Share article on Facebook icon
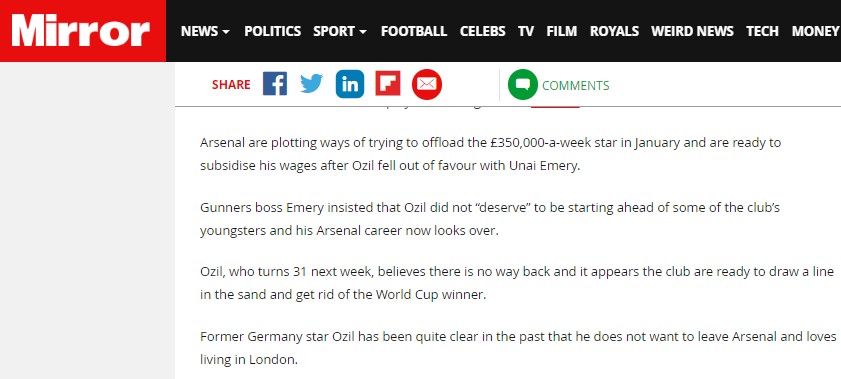This screenshot has width=841, height=379. tap(275, 84)
